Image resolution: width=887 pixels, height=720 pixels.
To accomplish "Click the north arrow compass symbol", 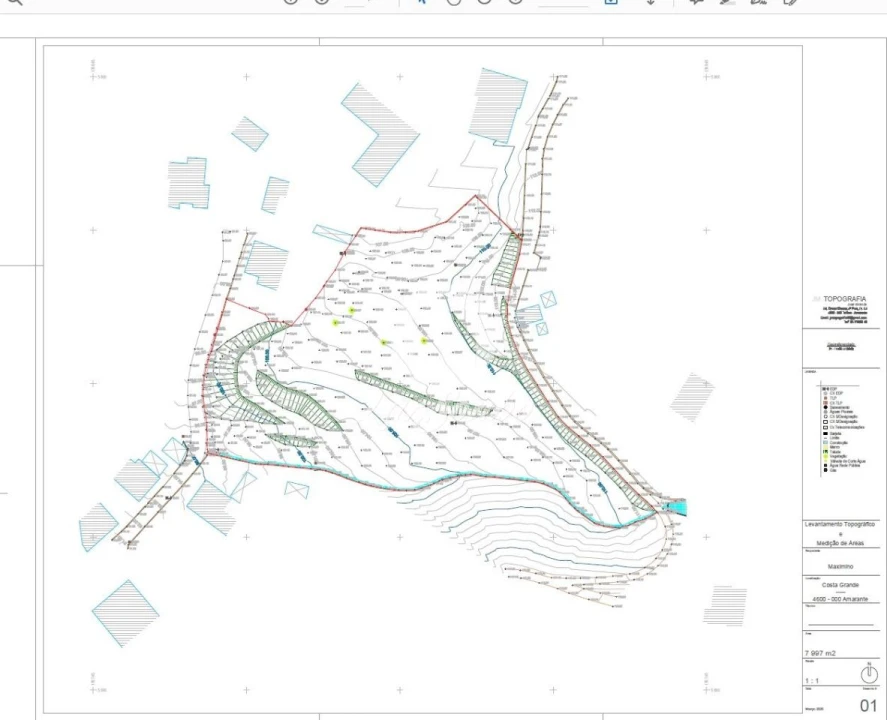I will (x=868, y=673).
